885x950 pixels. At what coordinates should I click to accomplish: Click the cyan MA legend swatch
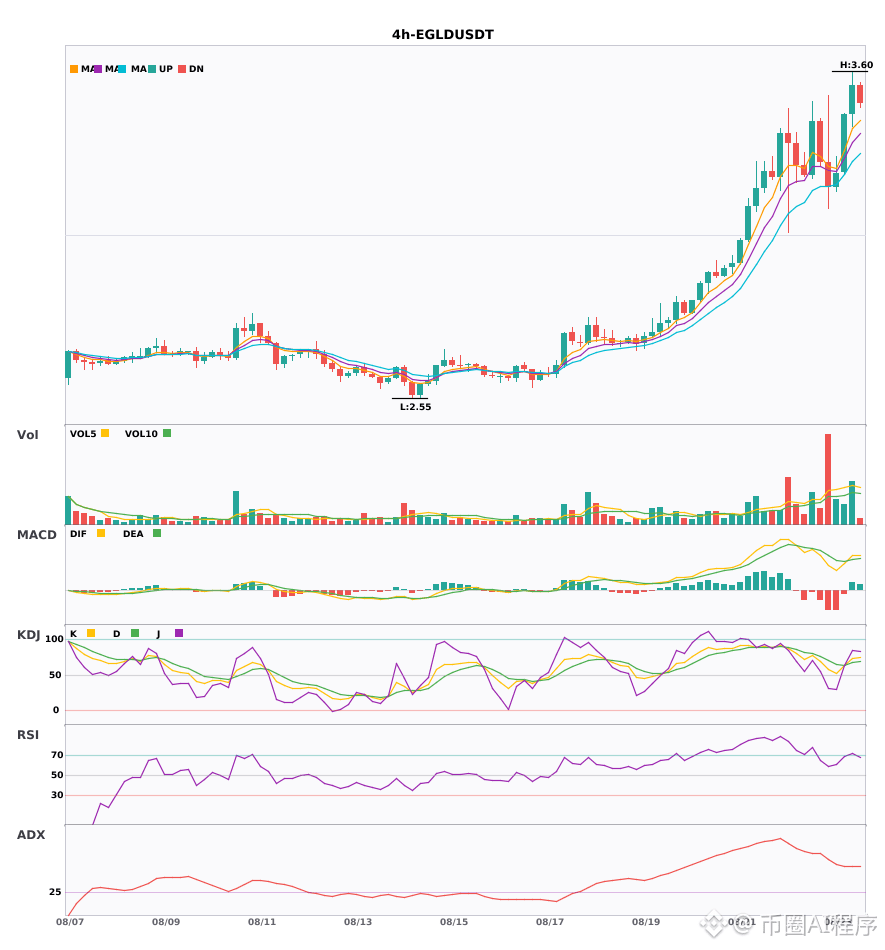pos(122,69)
